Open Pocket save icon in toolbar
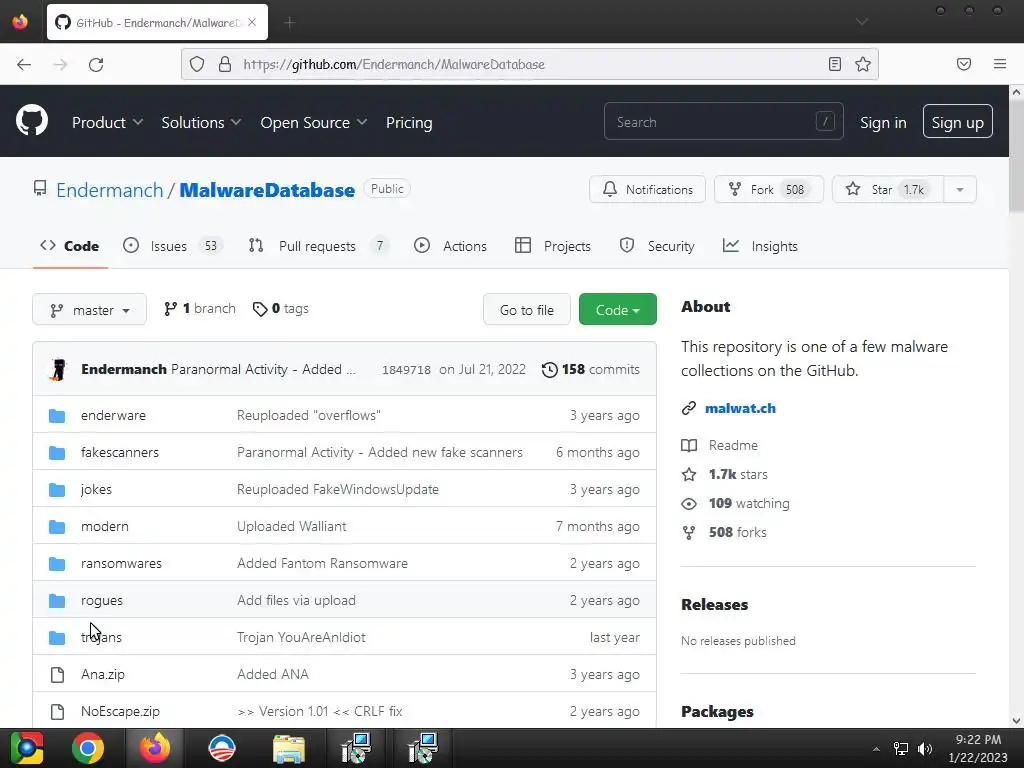Image resolution: width=1024 pixels, height=768 pixels. pos(964,64)
